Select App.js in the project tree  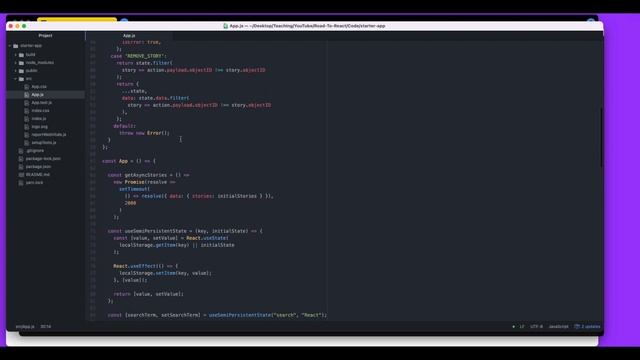[x=38, y=95]
